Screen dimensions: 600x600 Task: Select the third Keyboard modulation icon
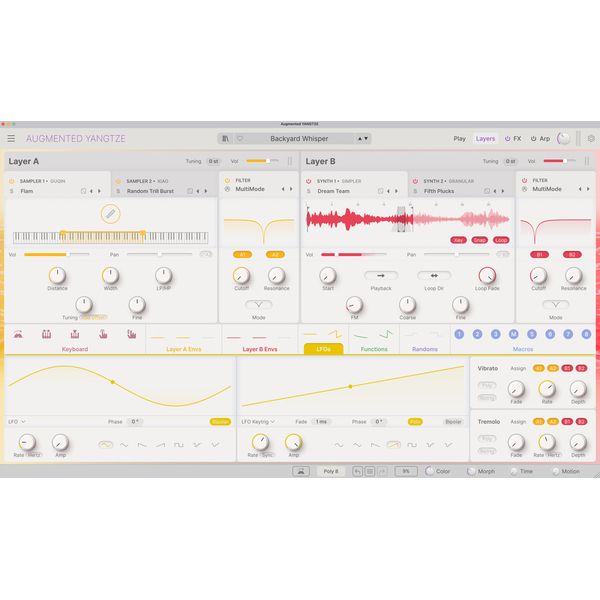point(75,334)
